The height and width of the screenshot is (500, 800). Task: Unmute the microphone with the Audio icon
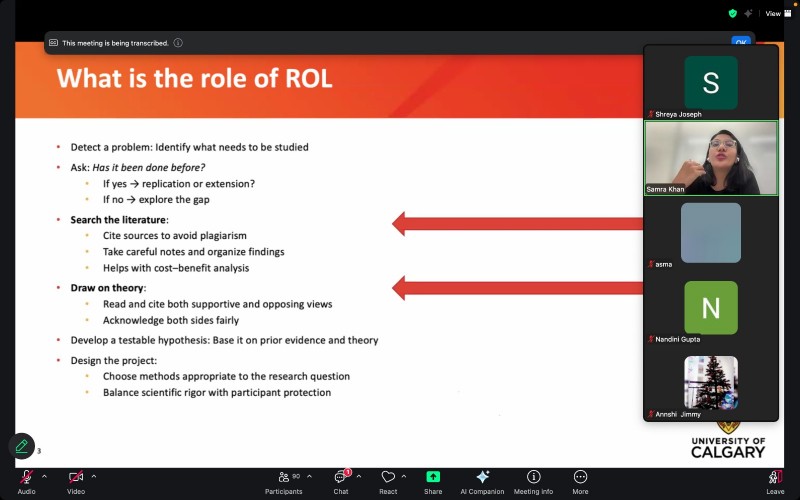coord(26,479)
